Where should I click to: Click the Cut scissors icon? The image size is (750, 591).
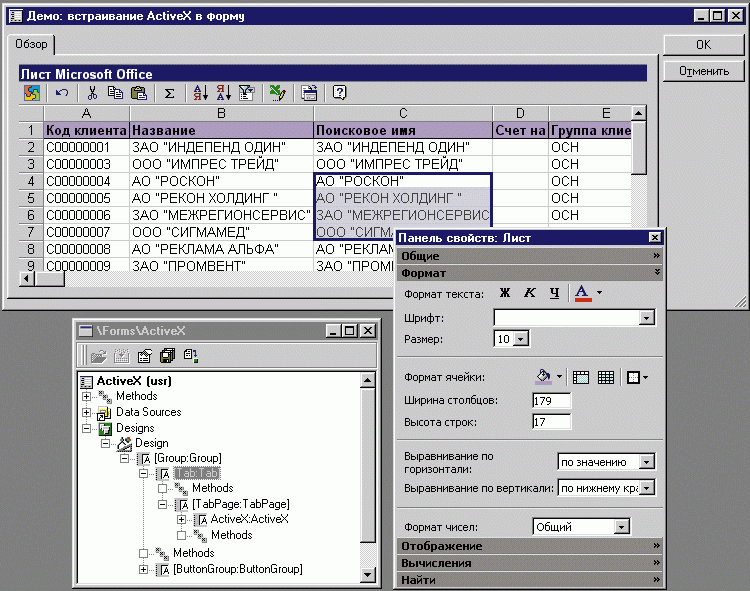pyautogui.click(x=92, y=93)
